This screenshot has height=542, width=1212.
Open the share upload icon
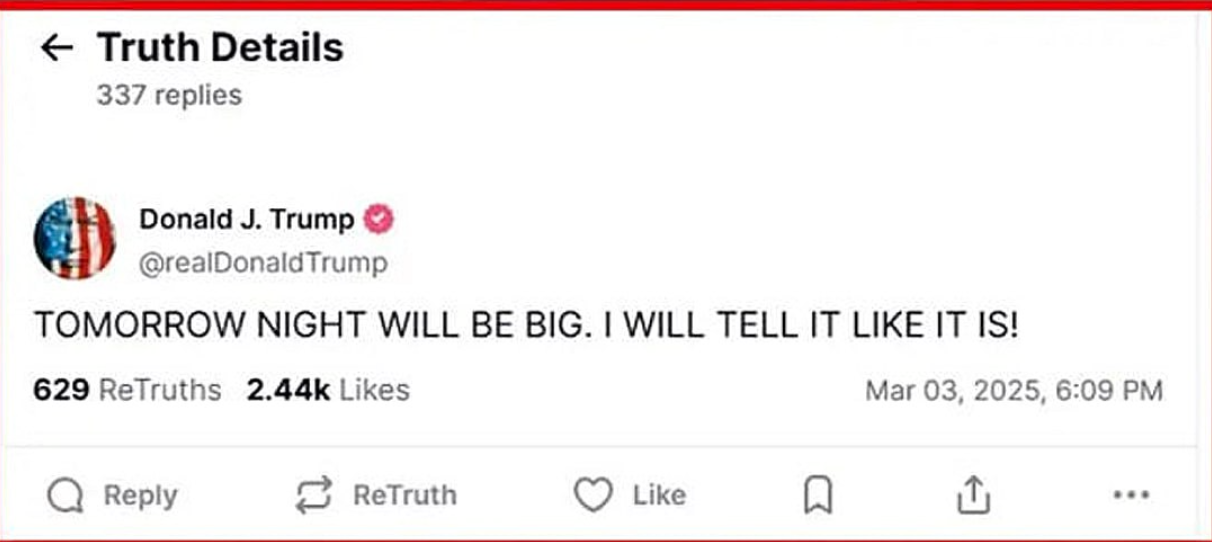tap(972, 496)
